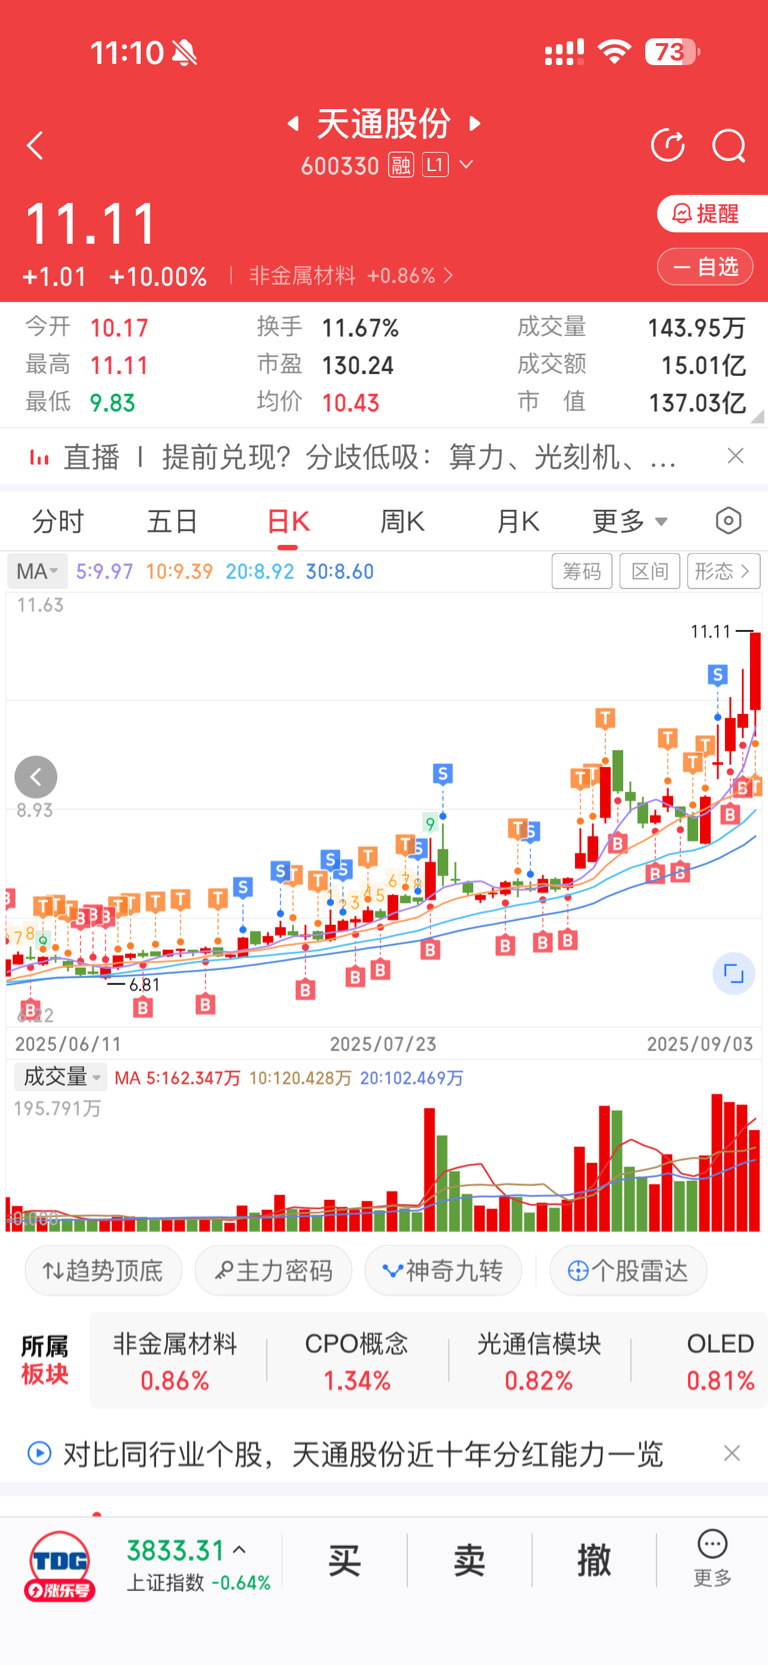This screenshot has height=1665, width=768.
Task: Switch to 周K chart tab
Action: tap(403, 521)
